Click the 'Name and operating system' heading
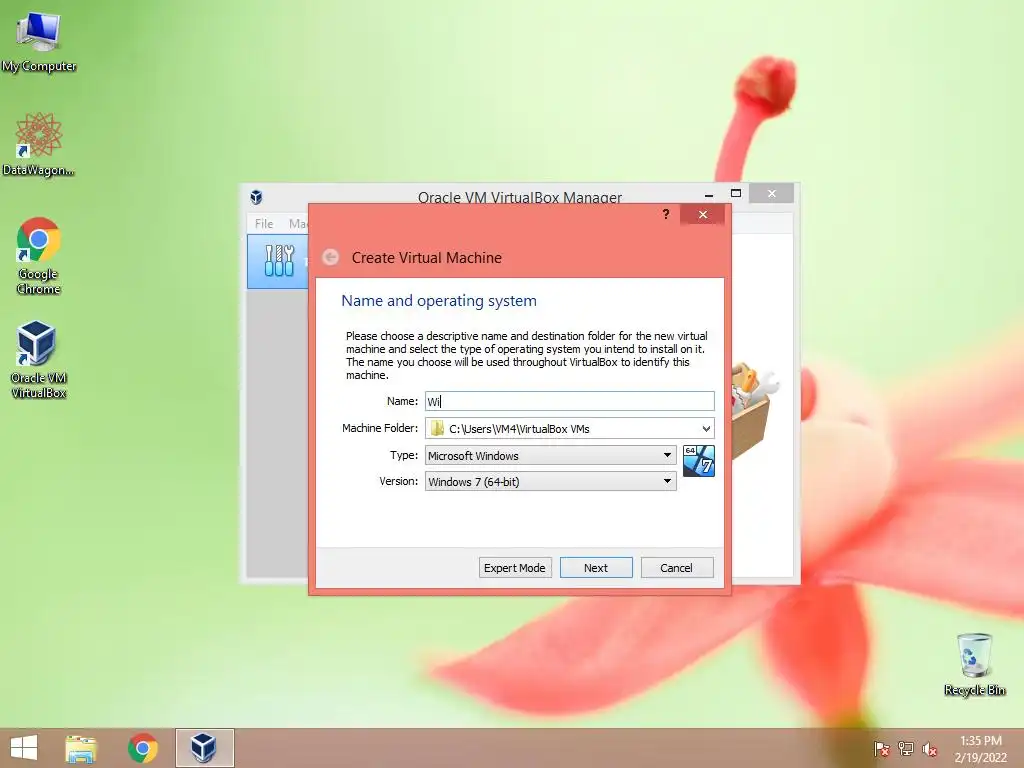Viewport: 1024px width, 768px height. click(439, 301)
